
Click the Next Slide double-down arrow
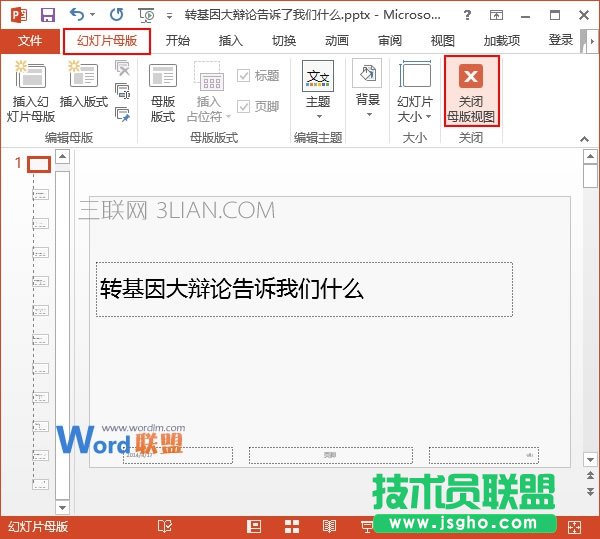[590, 491]
